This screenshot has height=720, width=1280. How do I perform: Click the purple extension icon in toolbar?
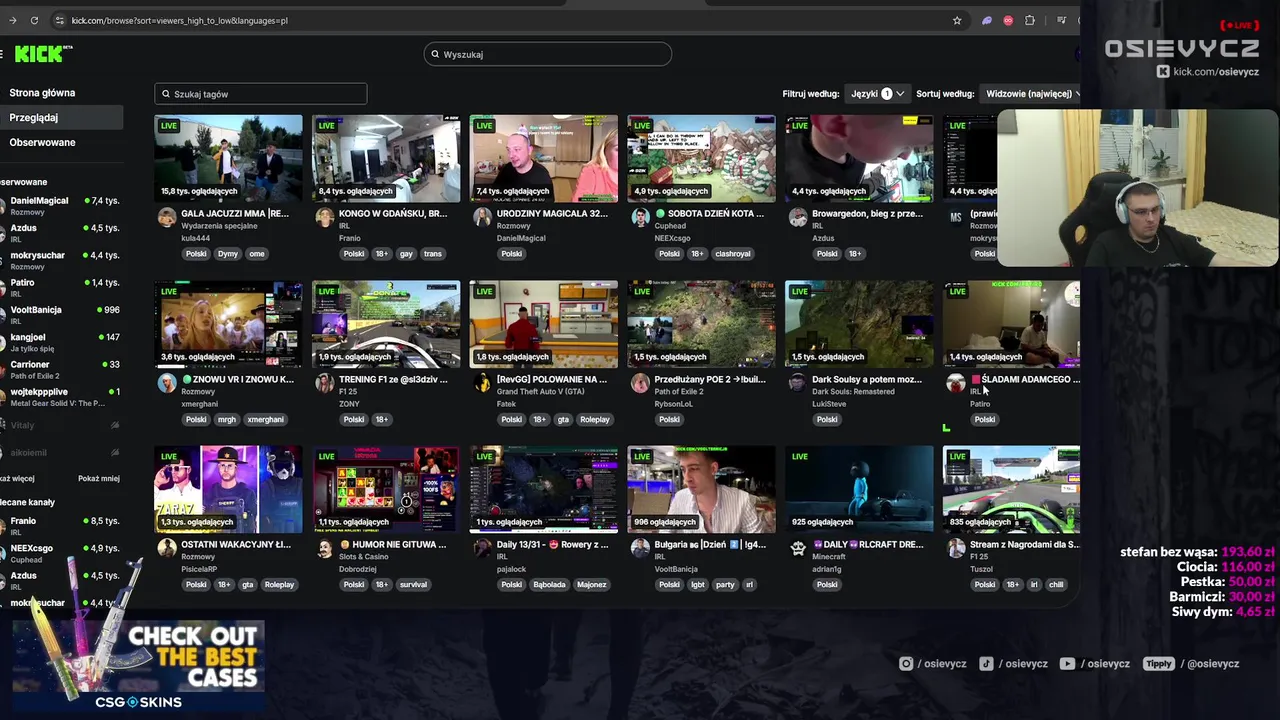(x=987, y=20)
